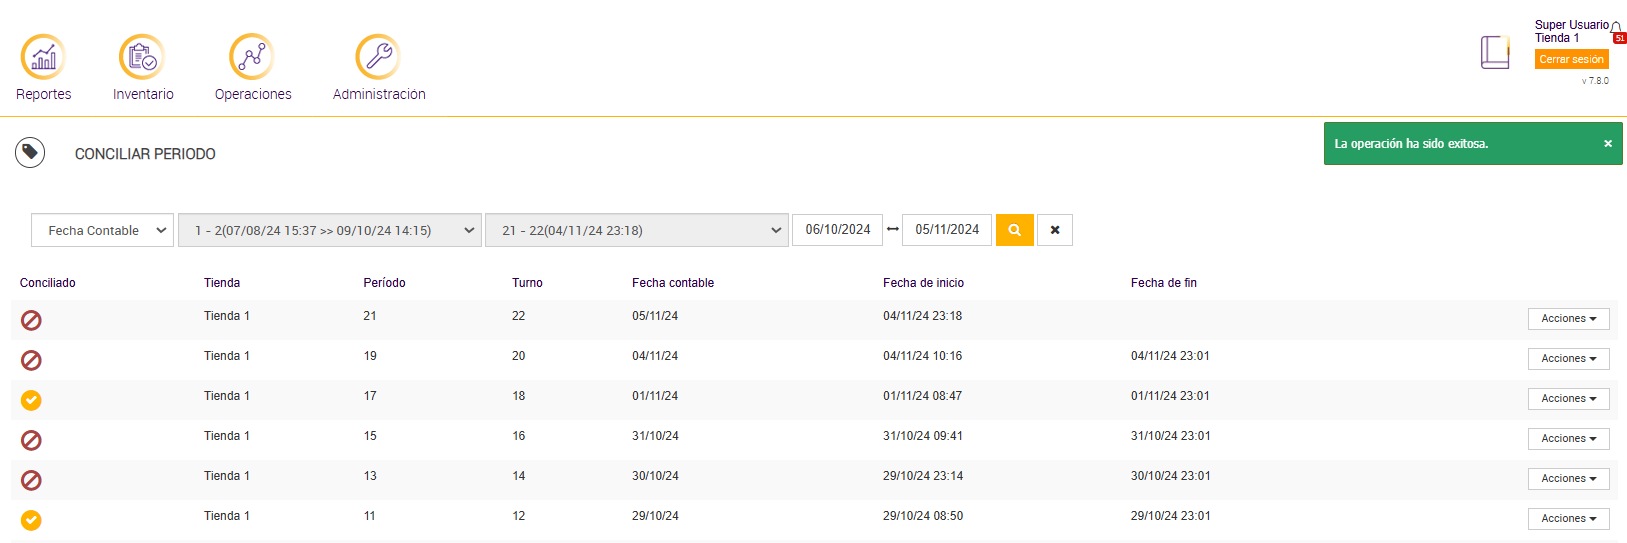This screenshot has height=543, width=1627.
Task: Expand Acciones for period 21
Action: pos(1568,319)
